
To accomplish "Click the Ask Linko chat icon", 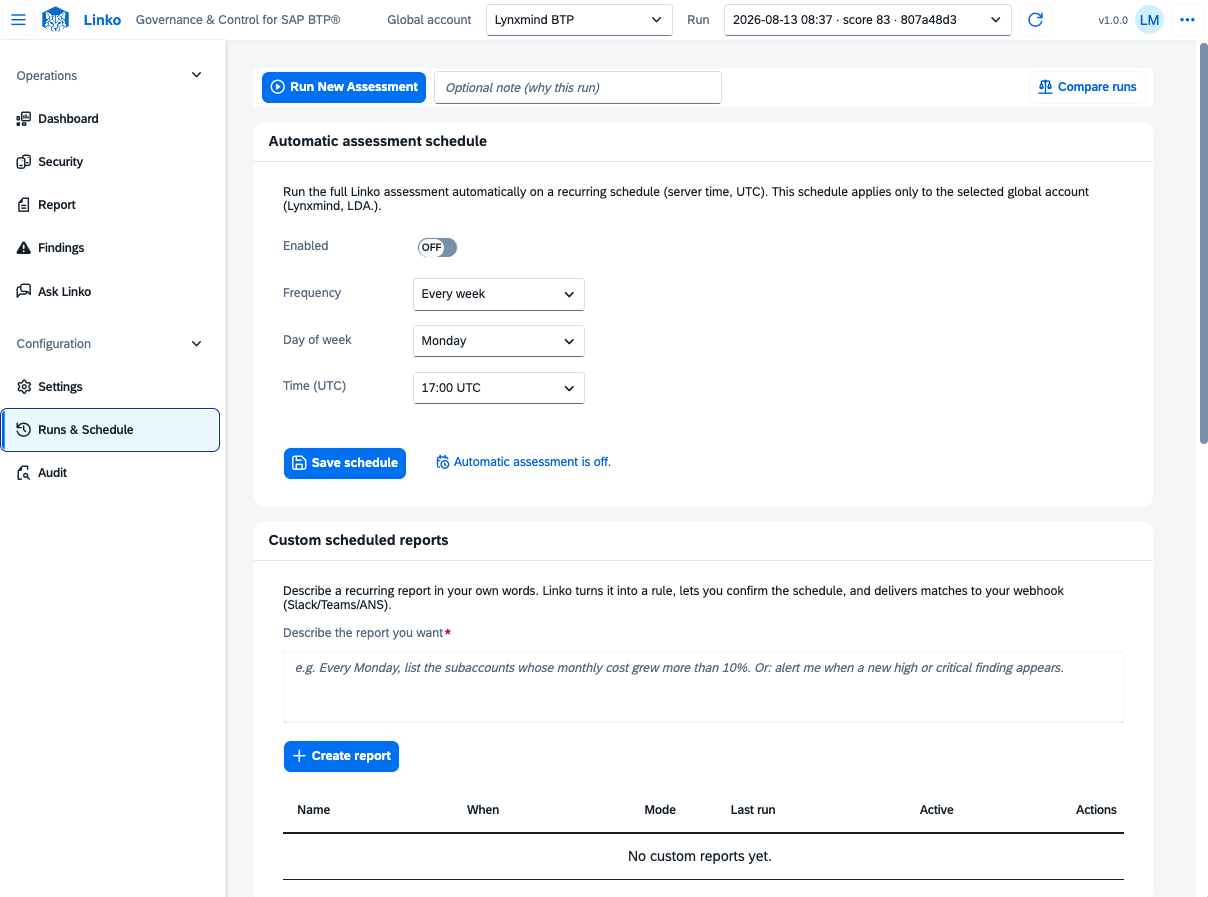I will point(24,292).
